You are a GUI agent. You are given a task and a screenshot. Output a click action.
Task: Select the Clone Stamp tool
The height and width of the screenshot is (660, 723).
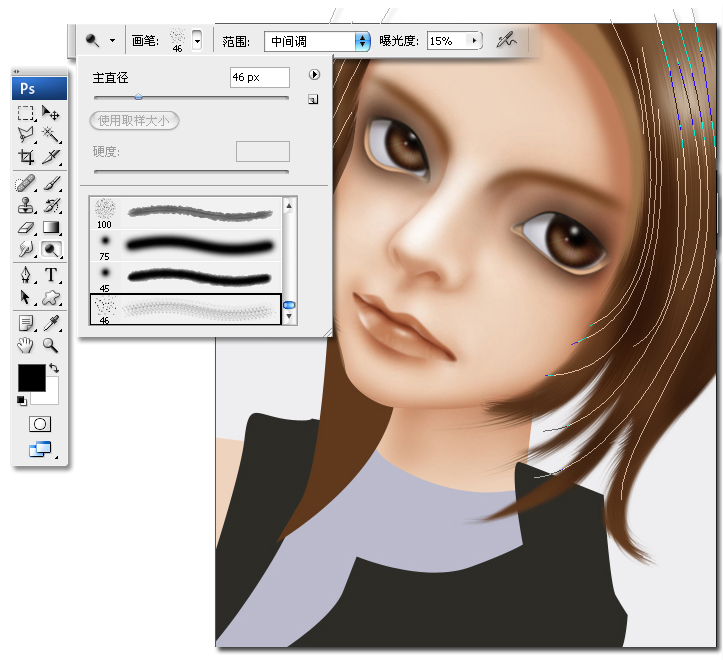pos(26,206)
